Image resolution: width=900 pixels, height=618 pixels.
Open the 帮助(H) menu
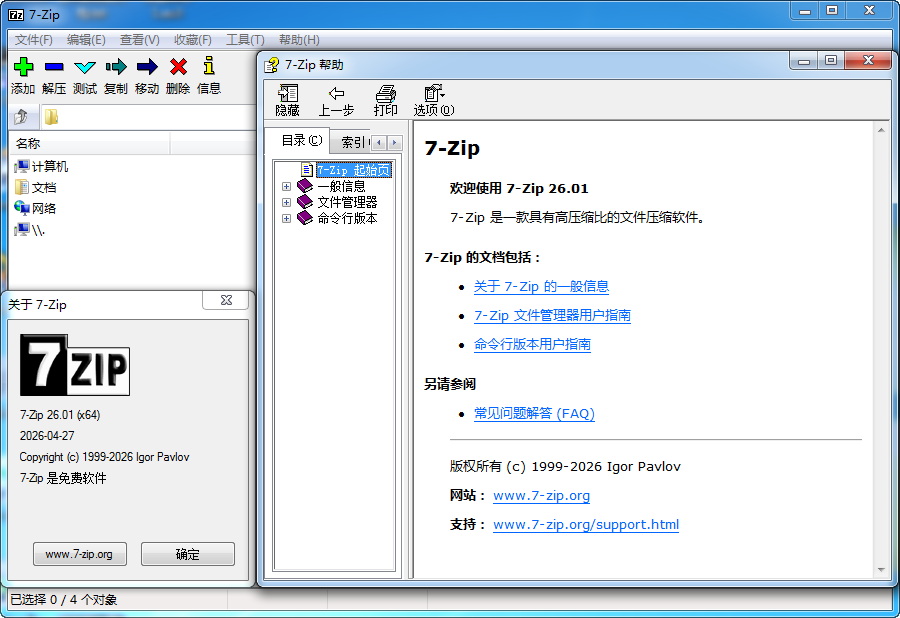(x=299, y=40)
